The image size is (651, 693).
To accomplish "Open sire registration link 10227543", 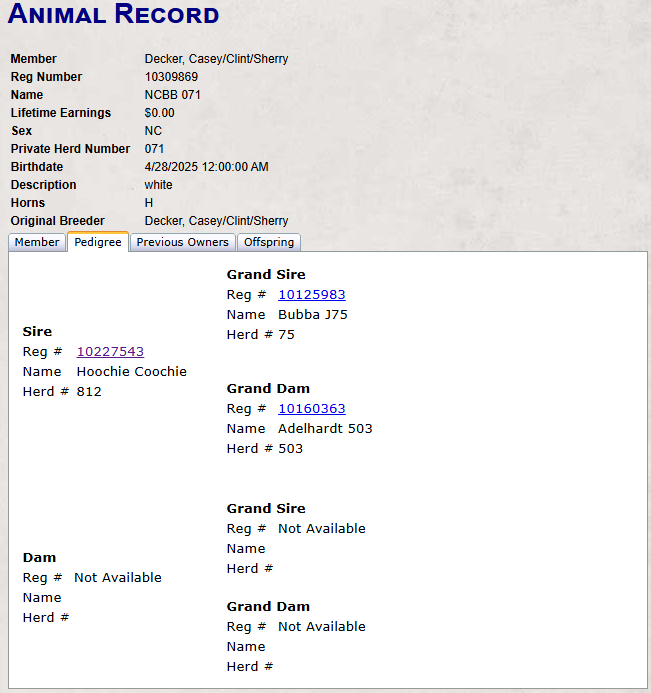I will pos(110,351).
